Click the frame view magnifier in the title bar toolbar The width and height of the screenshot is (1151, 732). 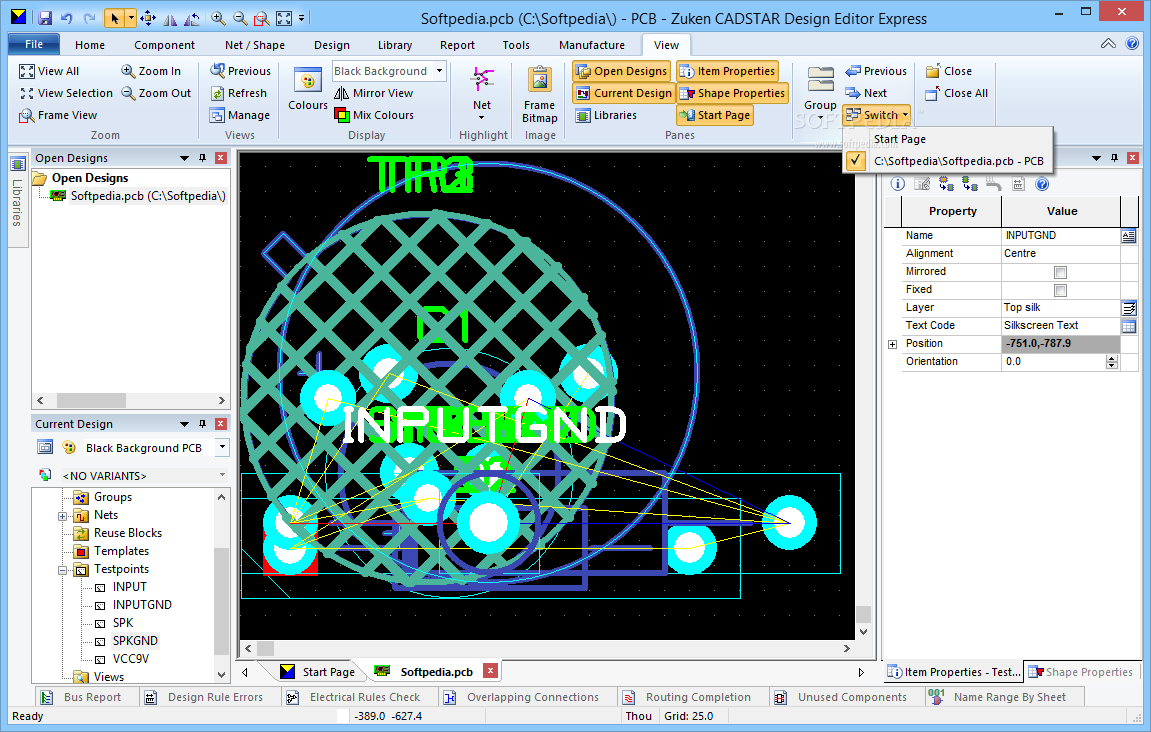pos(261,18)
